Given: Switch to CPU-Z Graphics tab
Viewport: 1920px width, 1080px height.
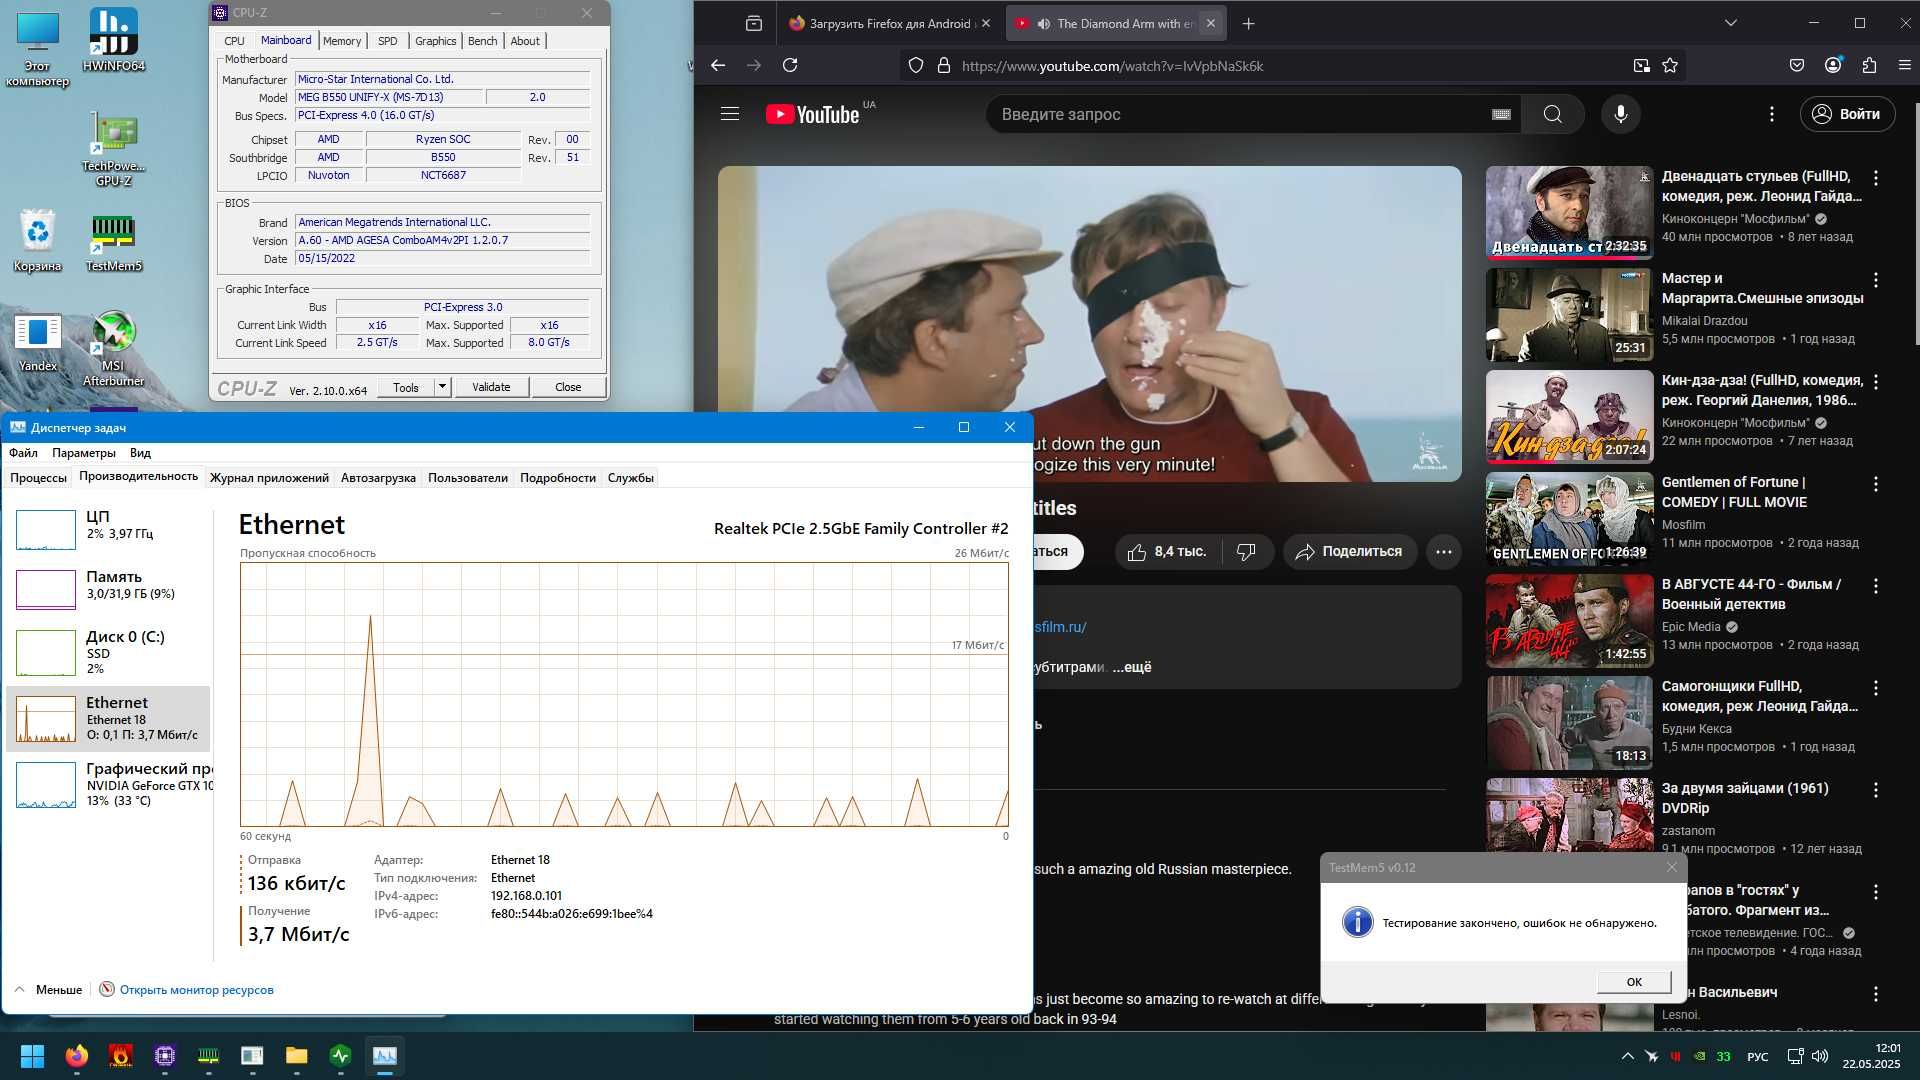Looking at the screenshot, I should [435, 41].
